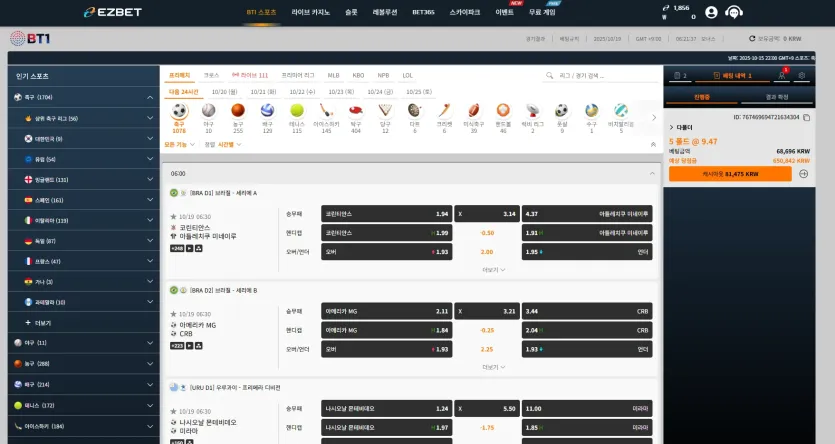Select the handball sport icon (핸드볼 46)
The width and height of the screenshot is (835, 444).
coord(503,110)
